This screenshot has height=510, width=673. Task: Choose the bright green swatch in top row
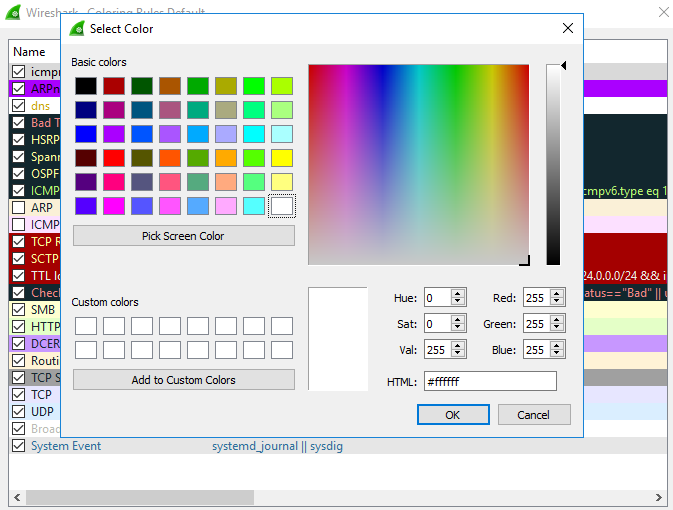click(x=254, y=86)
